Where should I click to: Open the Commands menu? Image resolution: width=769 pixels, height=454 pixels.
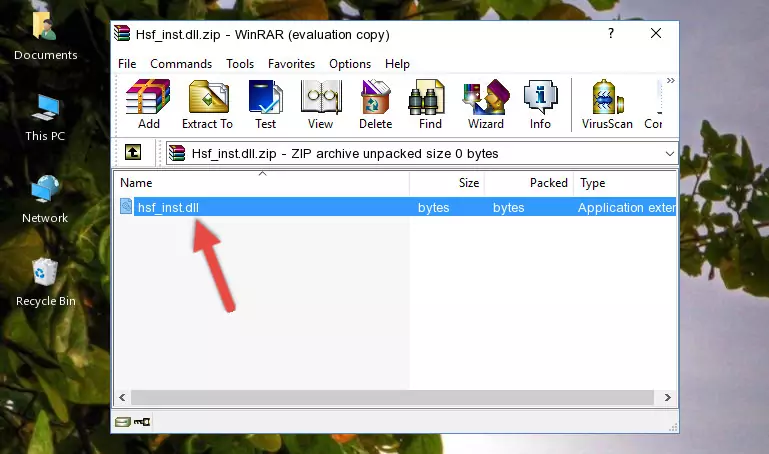(181, 64)
